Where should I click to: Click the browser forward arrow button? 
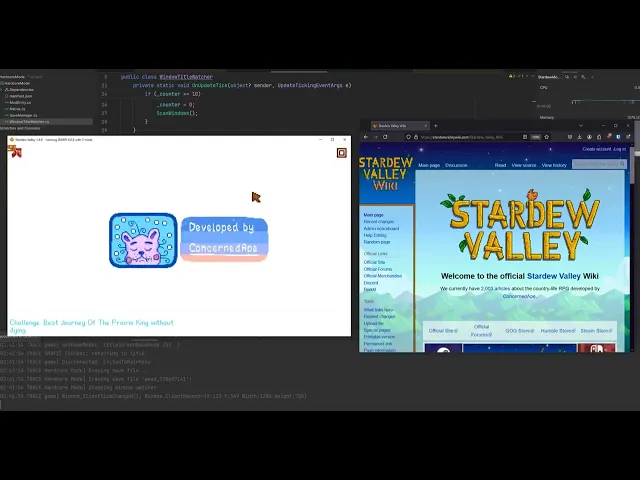click(376, 137)
